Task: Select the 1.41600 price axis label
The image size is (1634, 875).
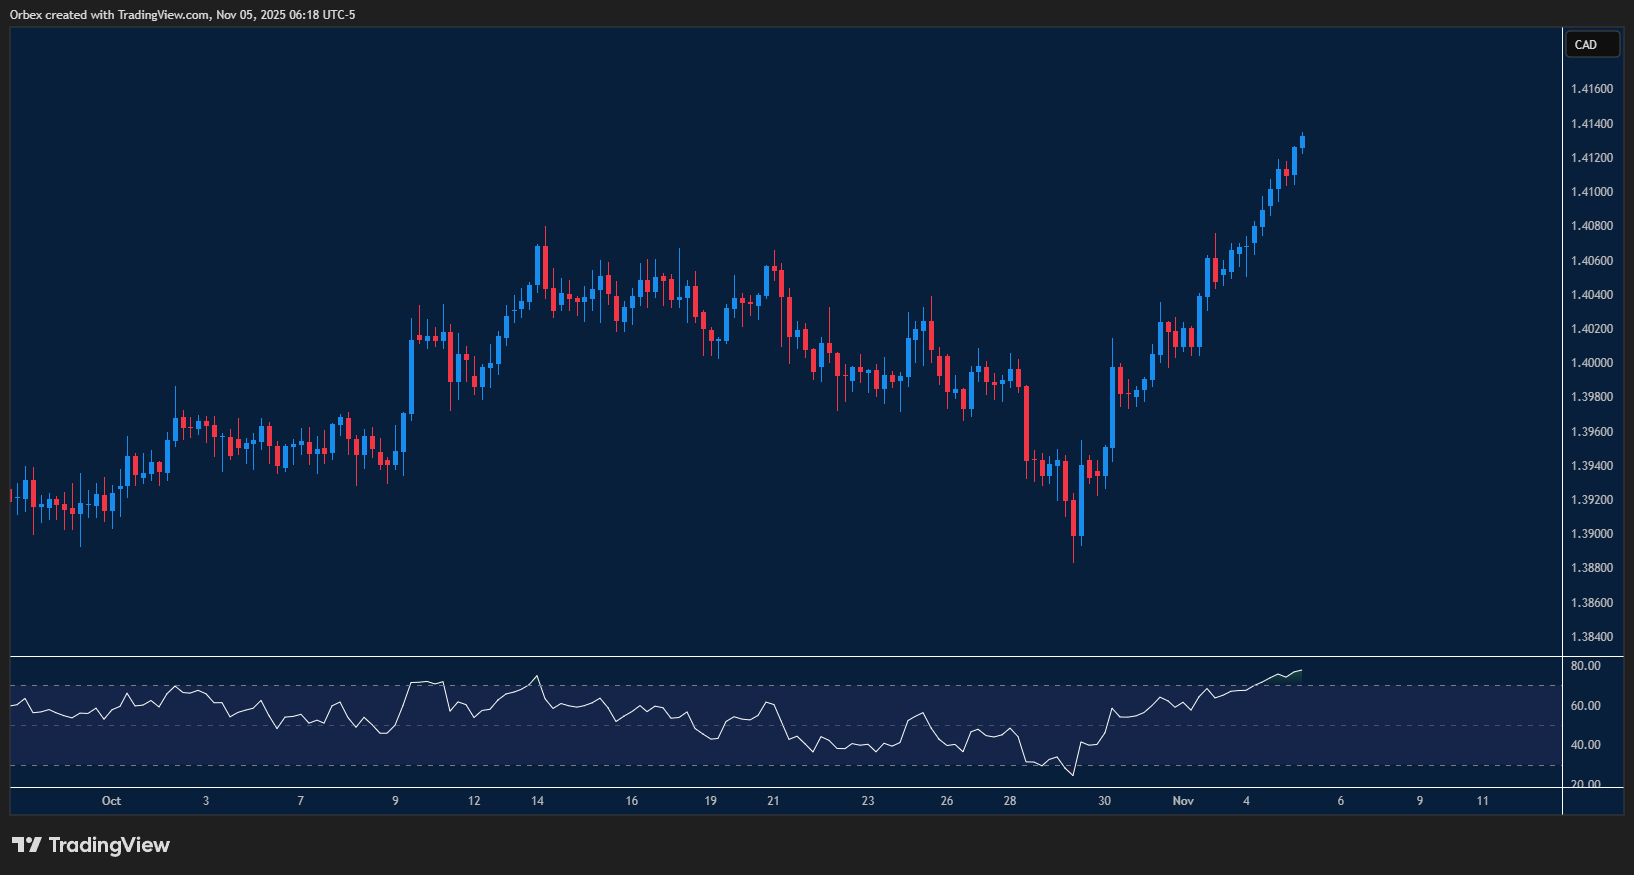Action: pyautogui.click(x=1591, y=89)
